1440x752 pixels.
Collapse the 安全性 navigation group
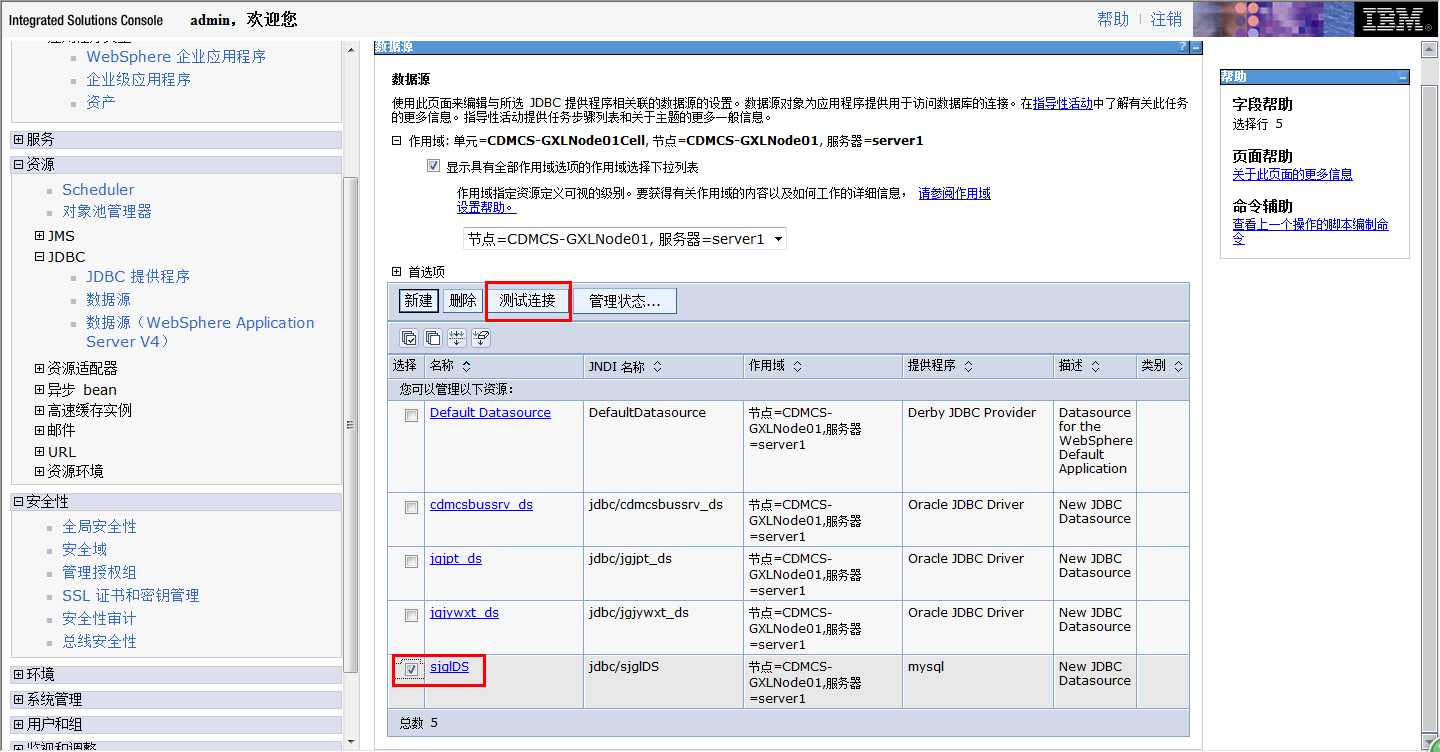click(19, 502)
